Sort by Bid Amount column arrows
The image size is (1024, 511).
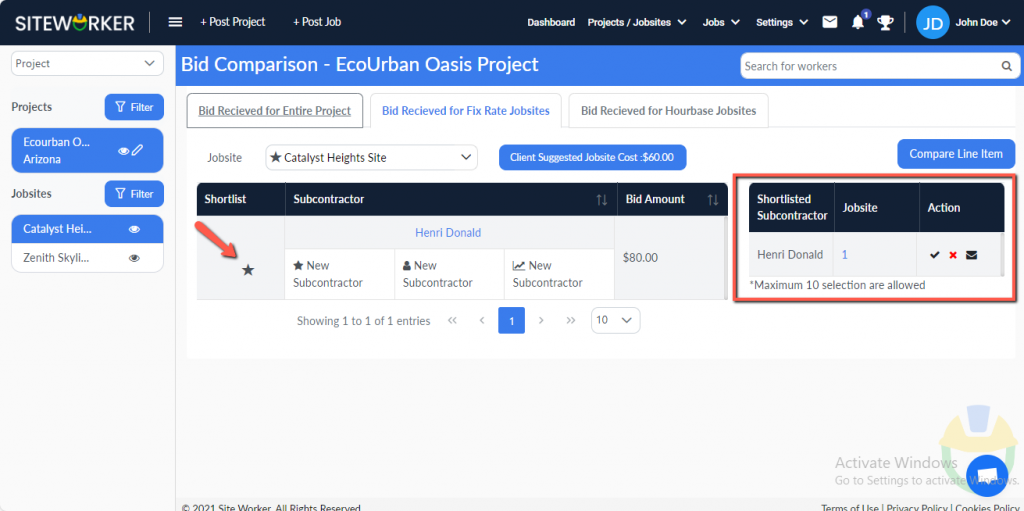tap(713, 199)
